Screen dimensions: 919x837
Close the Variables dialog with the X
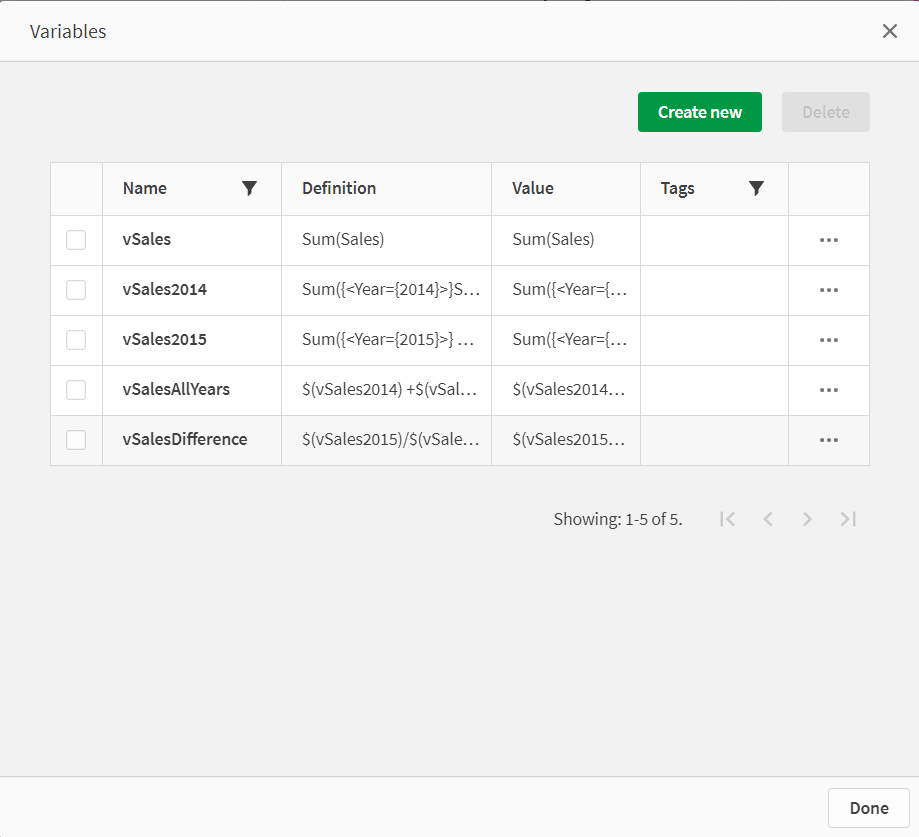point(889,31)
